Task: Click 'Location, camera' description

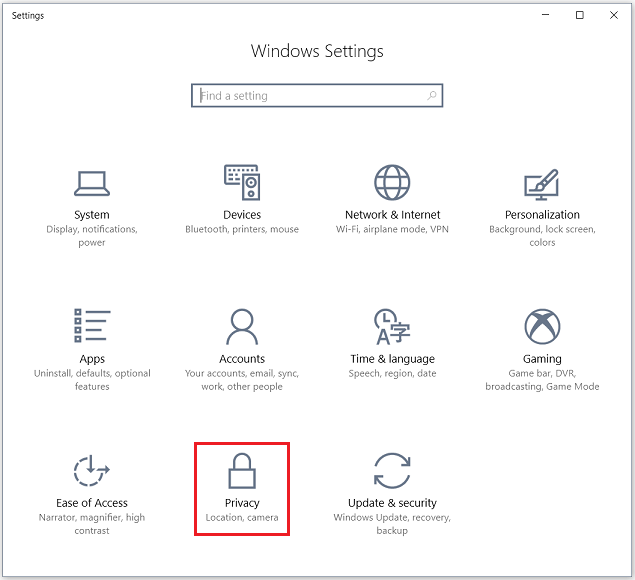Action: 242,518
